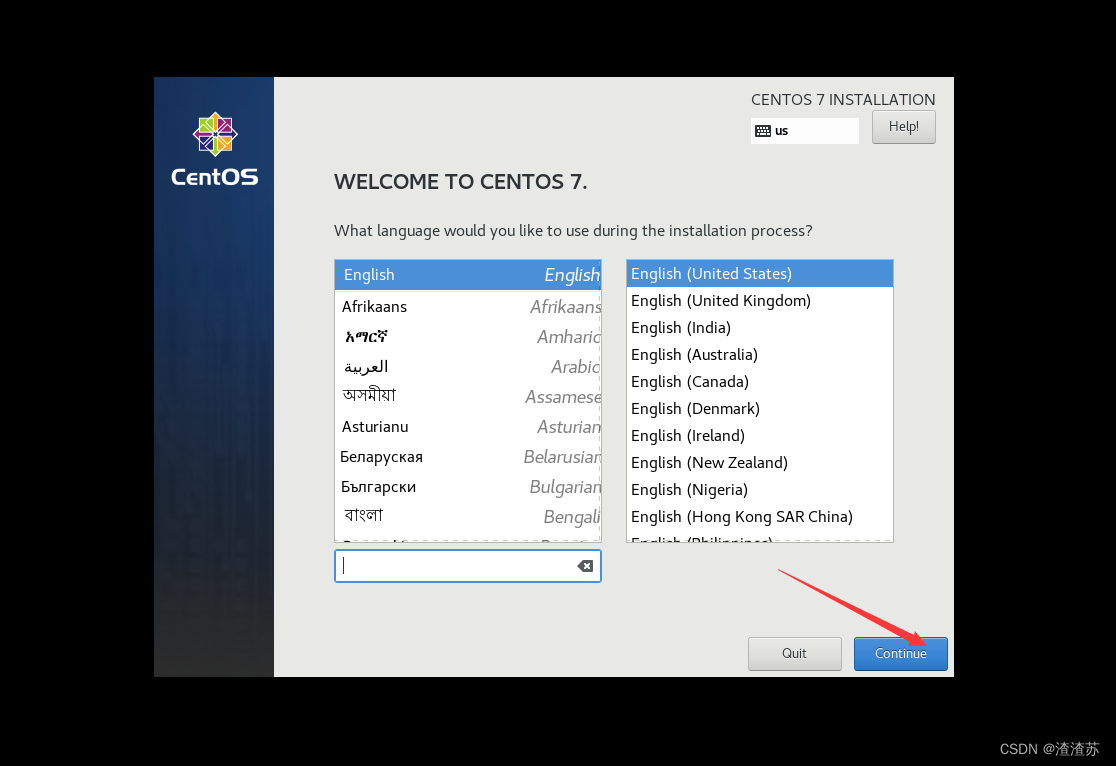The height and width of the screenshot is (766, 1116).
Task: Click the us keyboard layout indicator
Action: (804, 131)
